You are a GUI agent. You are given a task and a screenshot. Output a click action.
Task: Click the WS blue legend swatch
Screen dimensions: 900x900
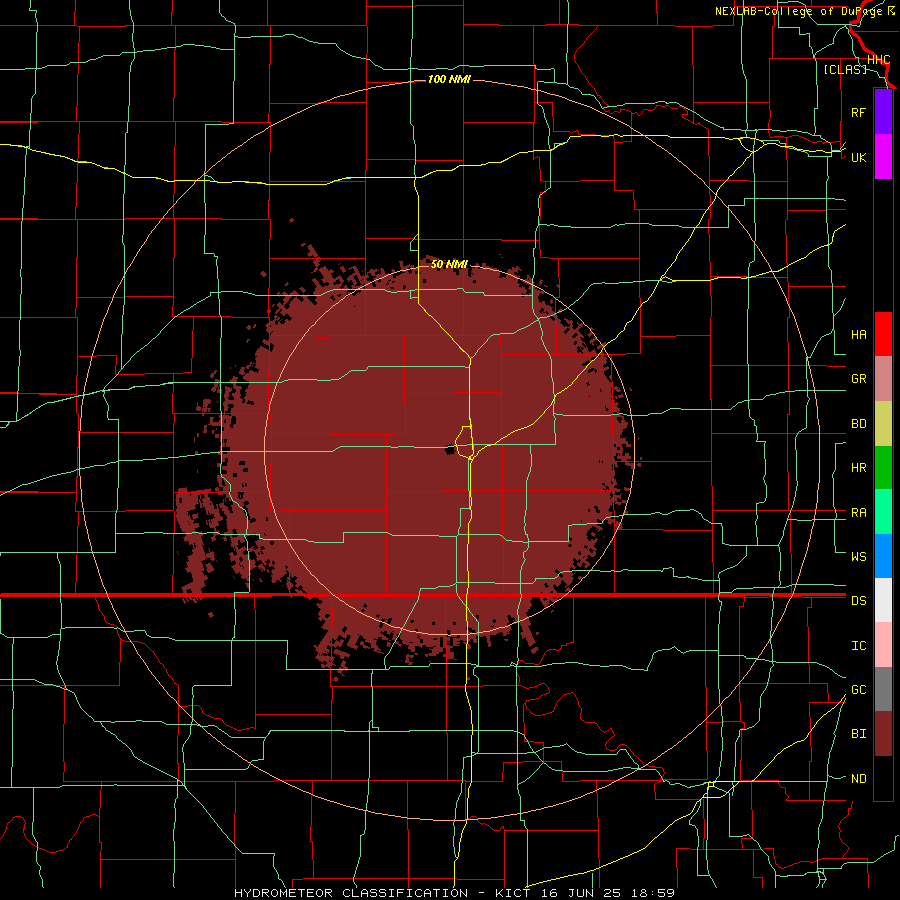883,556
